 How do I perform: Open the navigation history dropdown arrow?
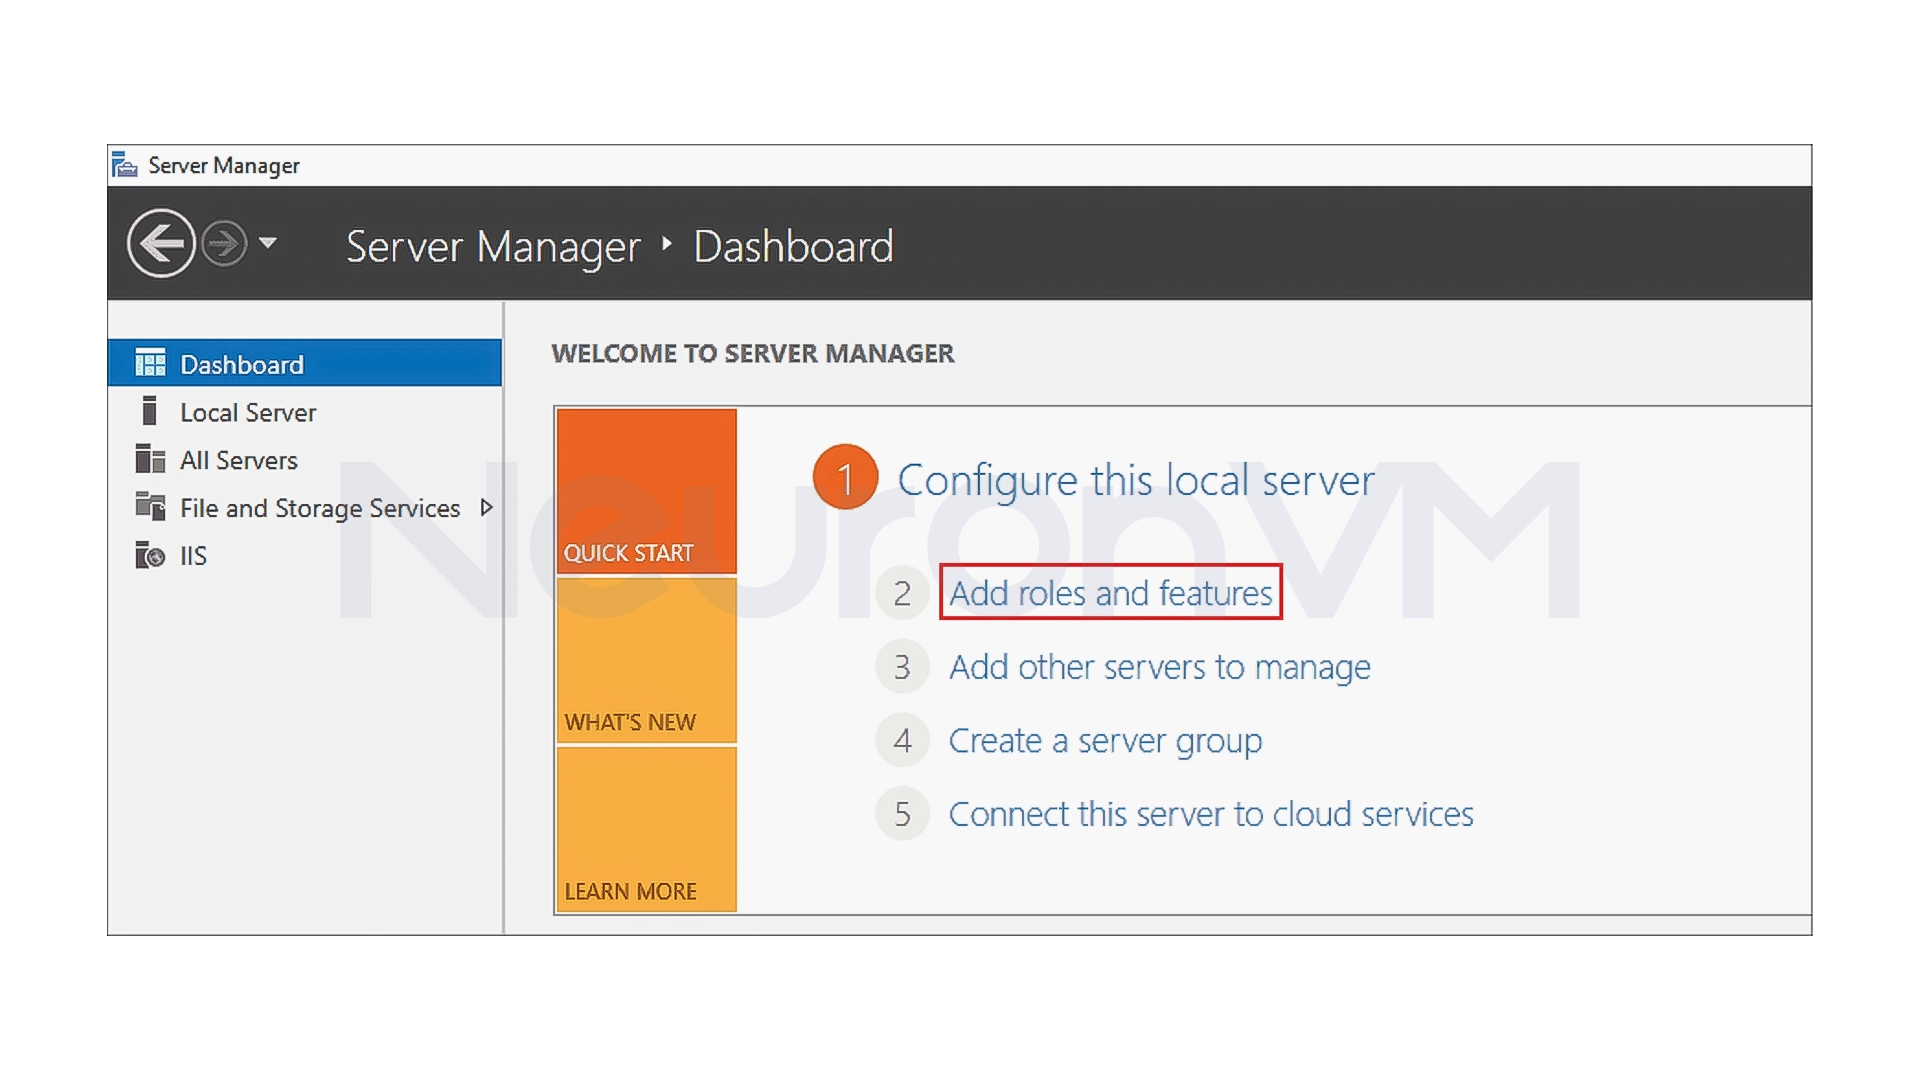[x=268, y=243]
